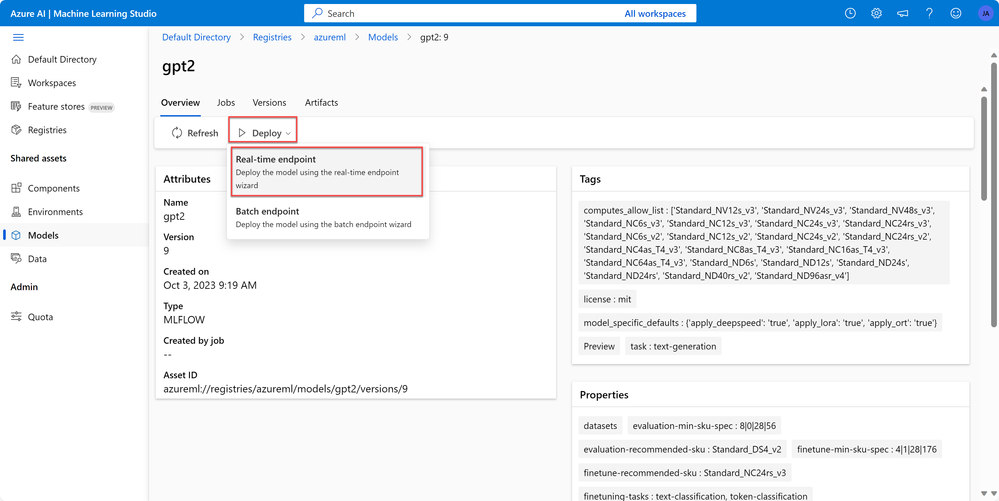Go to the Models breadcrumb link
The image size is (999, 501).
coord(383,38)
